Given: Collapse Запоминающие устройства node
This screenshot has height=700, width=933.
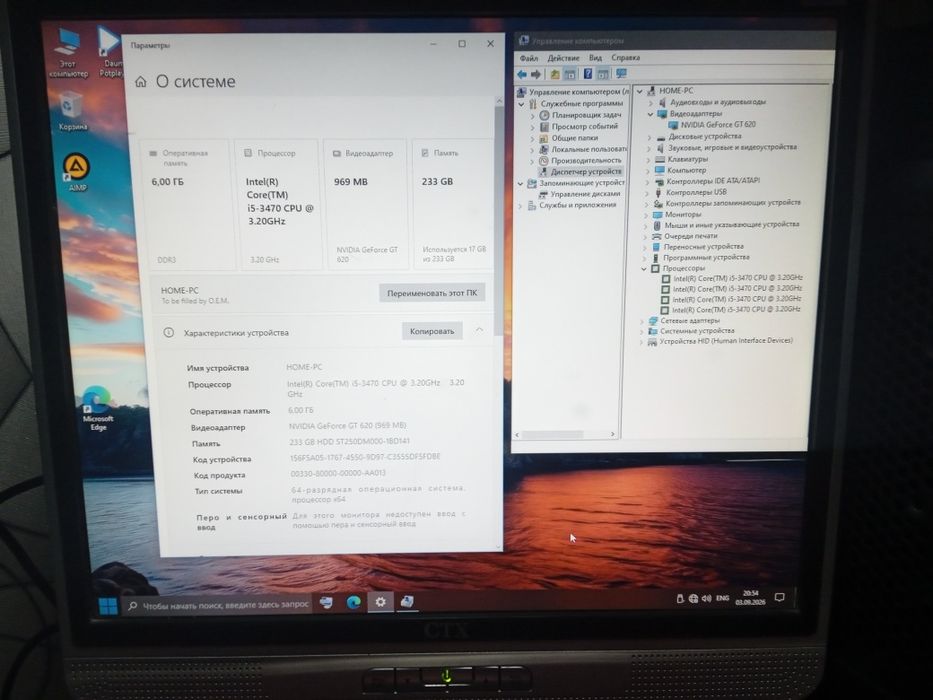Looking at the screenshot, I should coord(521,184).
